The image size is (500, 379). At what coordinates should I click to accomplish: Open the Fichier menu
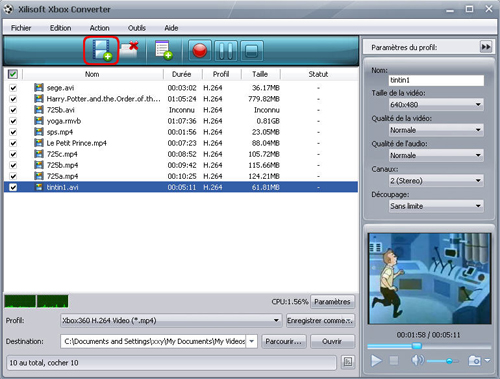pos(21,28)
